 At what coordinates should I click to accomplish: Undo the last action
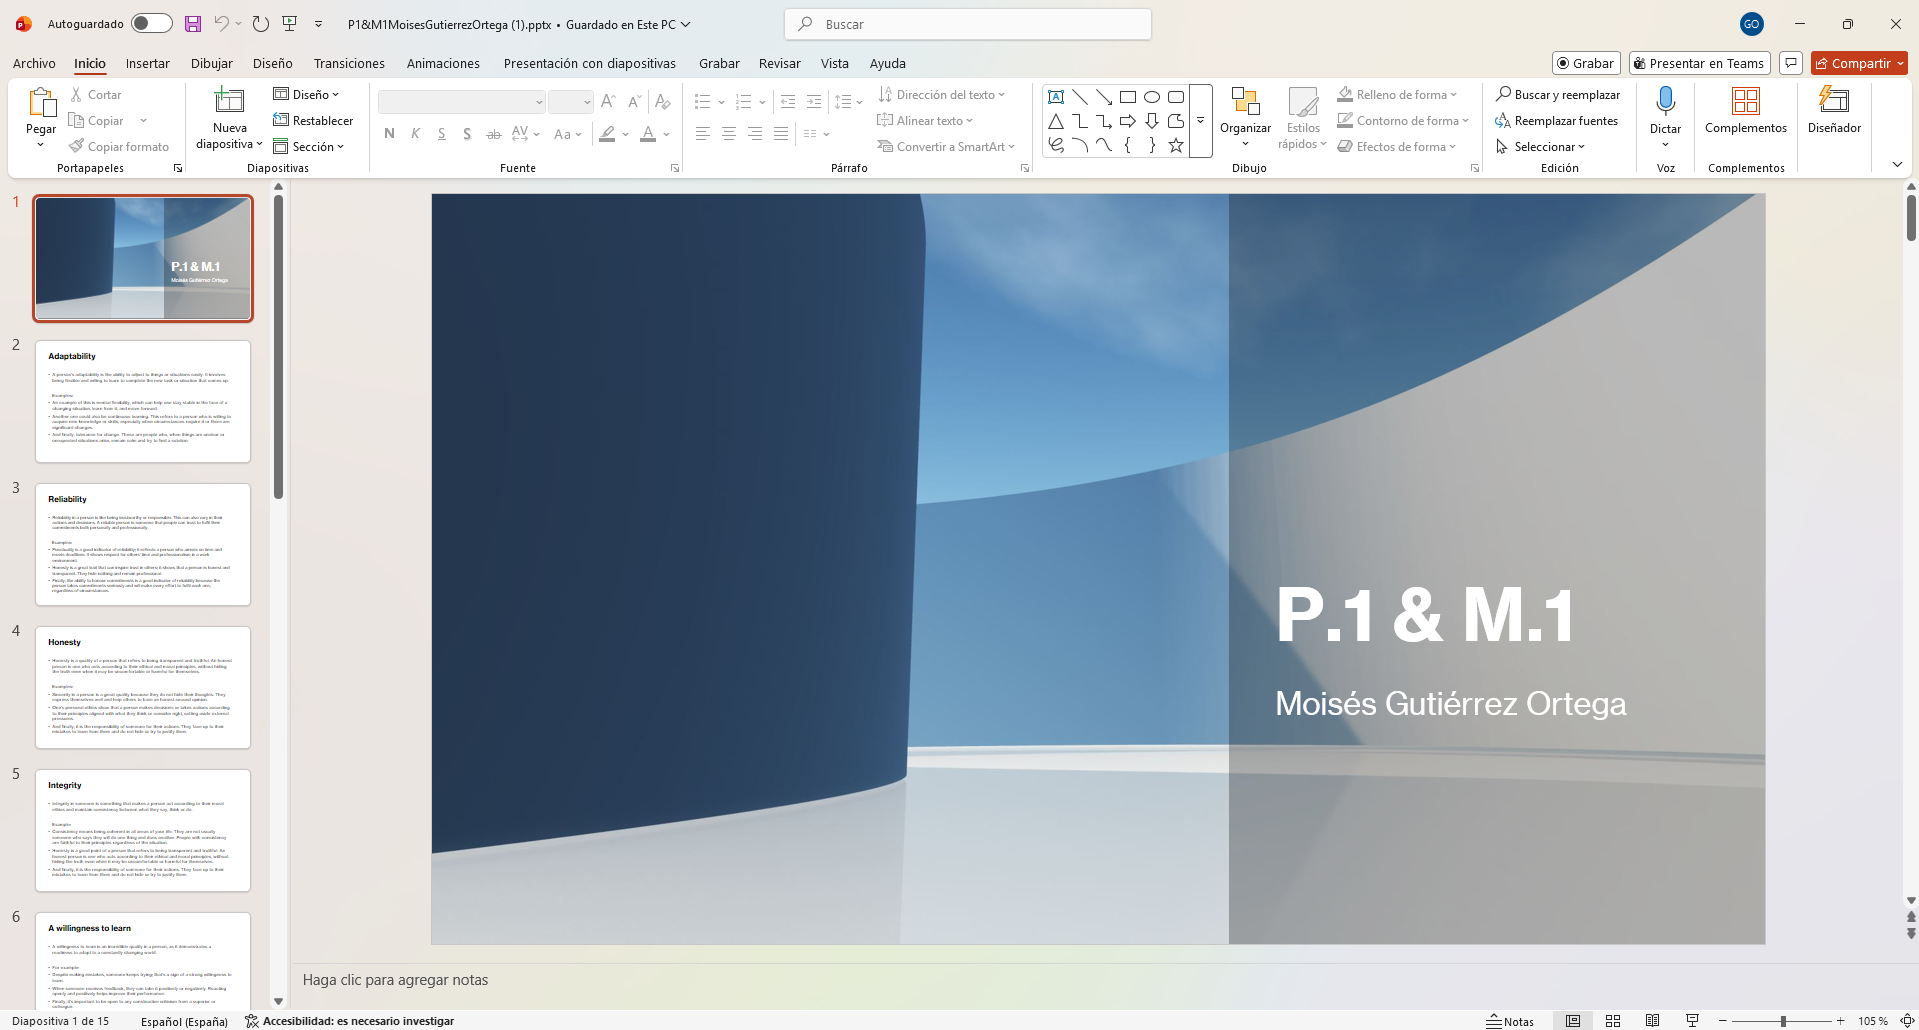click(221, 24)
